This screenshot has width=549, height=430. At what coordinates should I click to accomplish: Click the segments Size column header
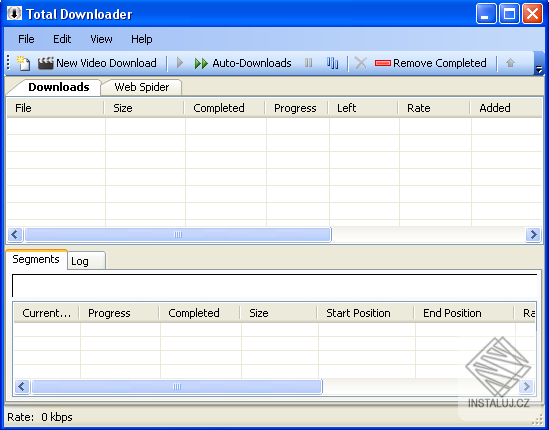coord(278,313)
